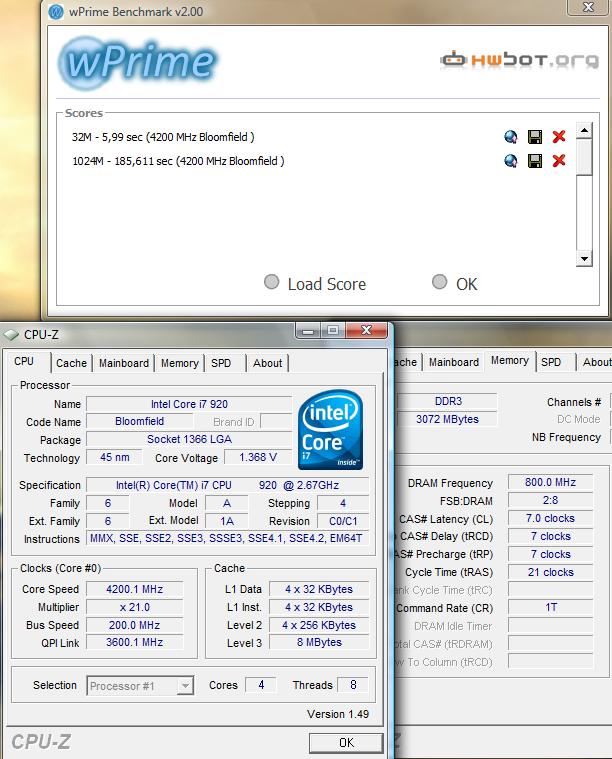This screenshot has height=759, width=612.
Task: Click the memory type field DDR3
Action: 447,401
